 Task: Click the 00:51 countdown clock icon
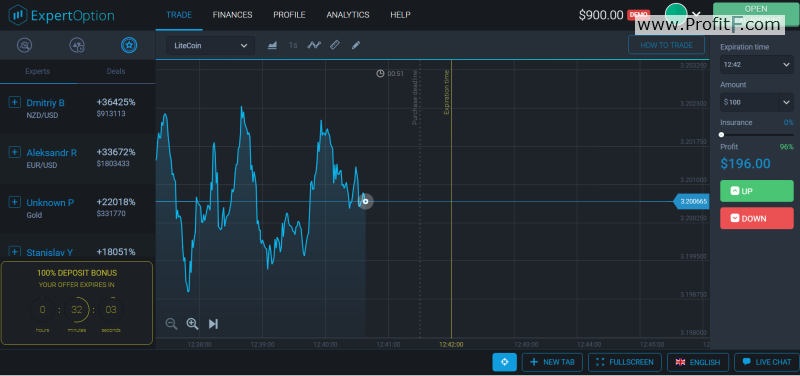[x=380, y=73]
